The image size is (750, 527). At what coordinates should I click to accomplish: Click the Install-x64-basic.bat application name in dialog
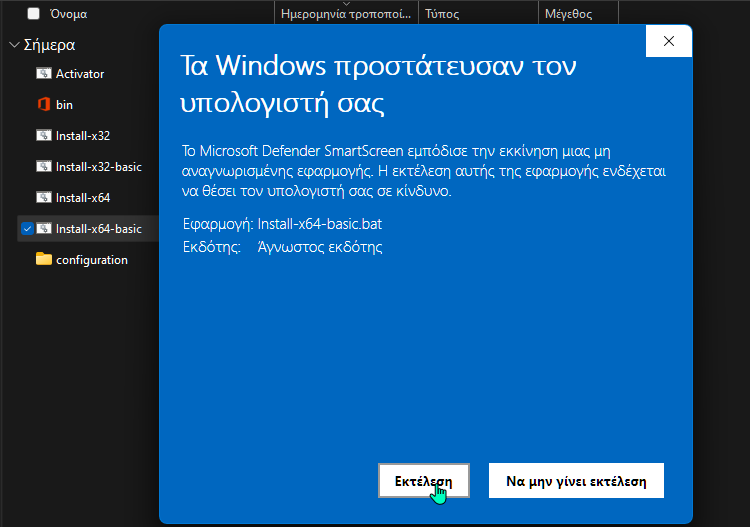point(320,224)
